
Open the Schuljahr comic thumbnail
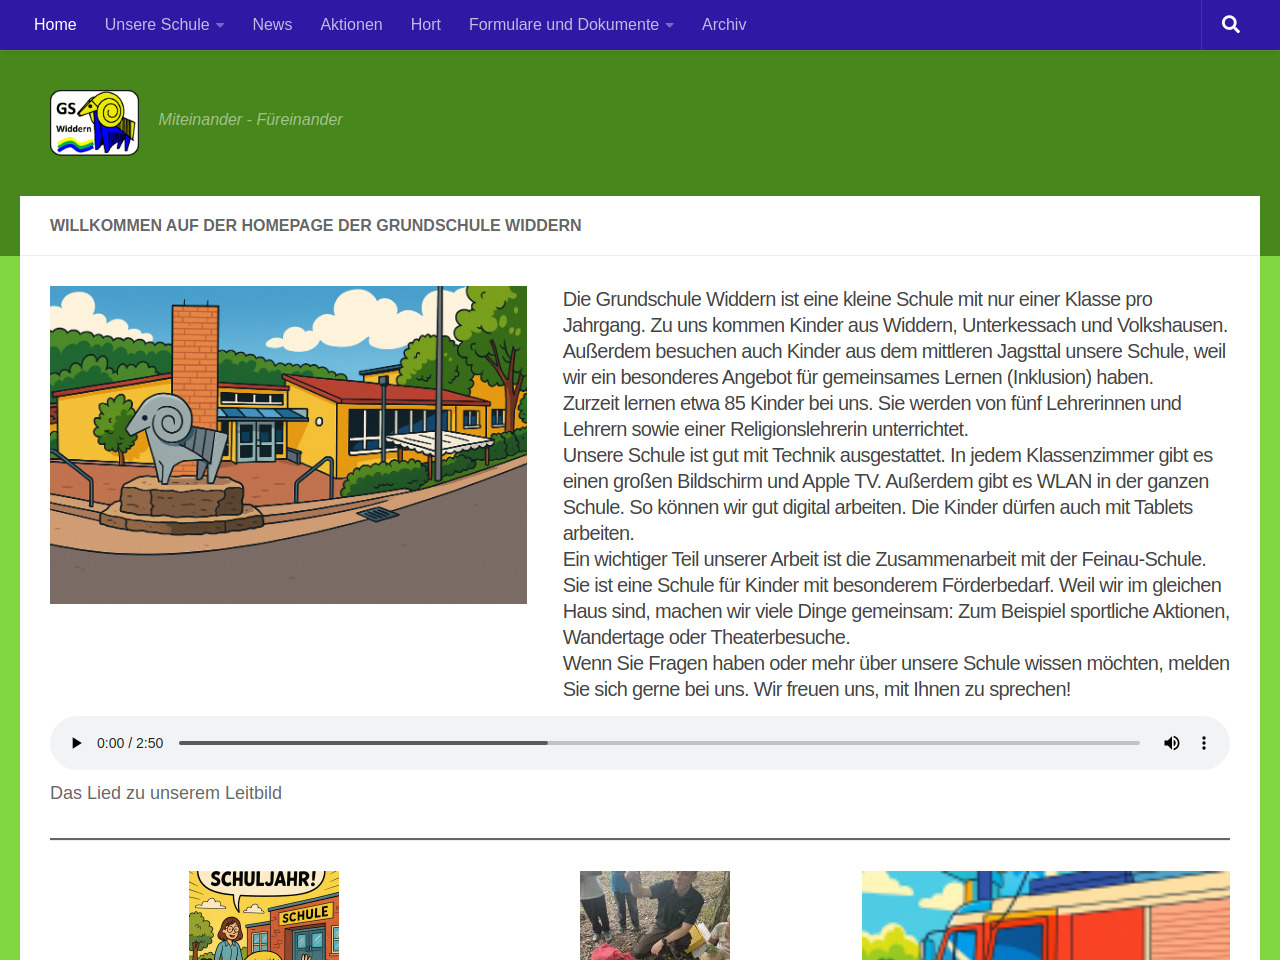264,915
